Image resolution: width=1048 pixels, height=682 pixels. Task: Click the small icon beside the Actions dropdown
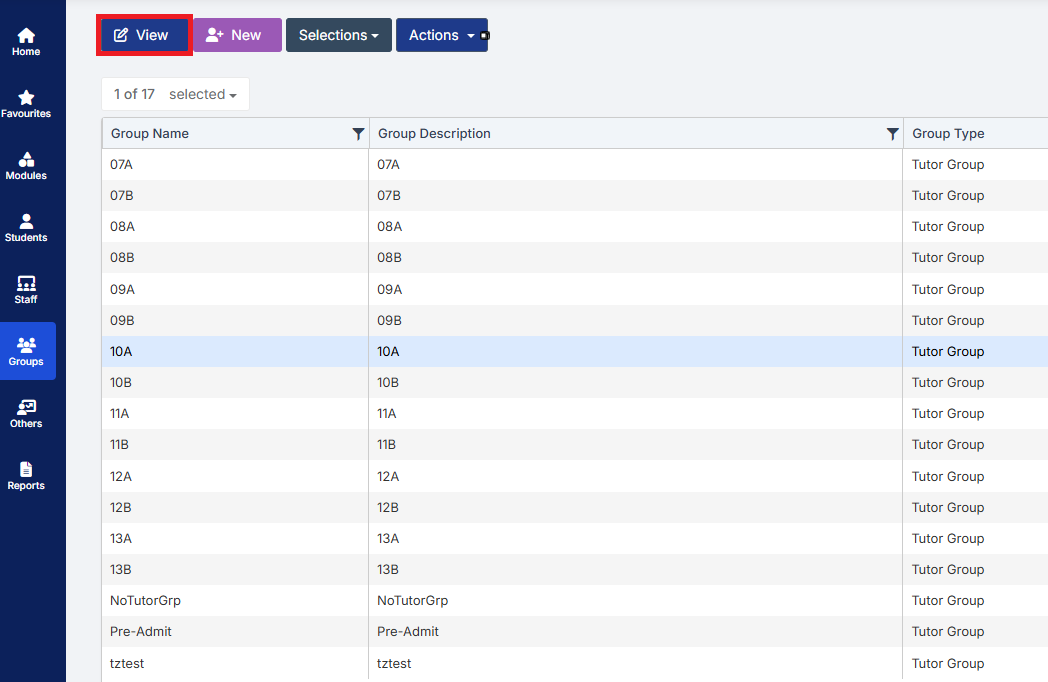(483, 34)
